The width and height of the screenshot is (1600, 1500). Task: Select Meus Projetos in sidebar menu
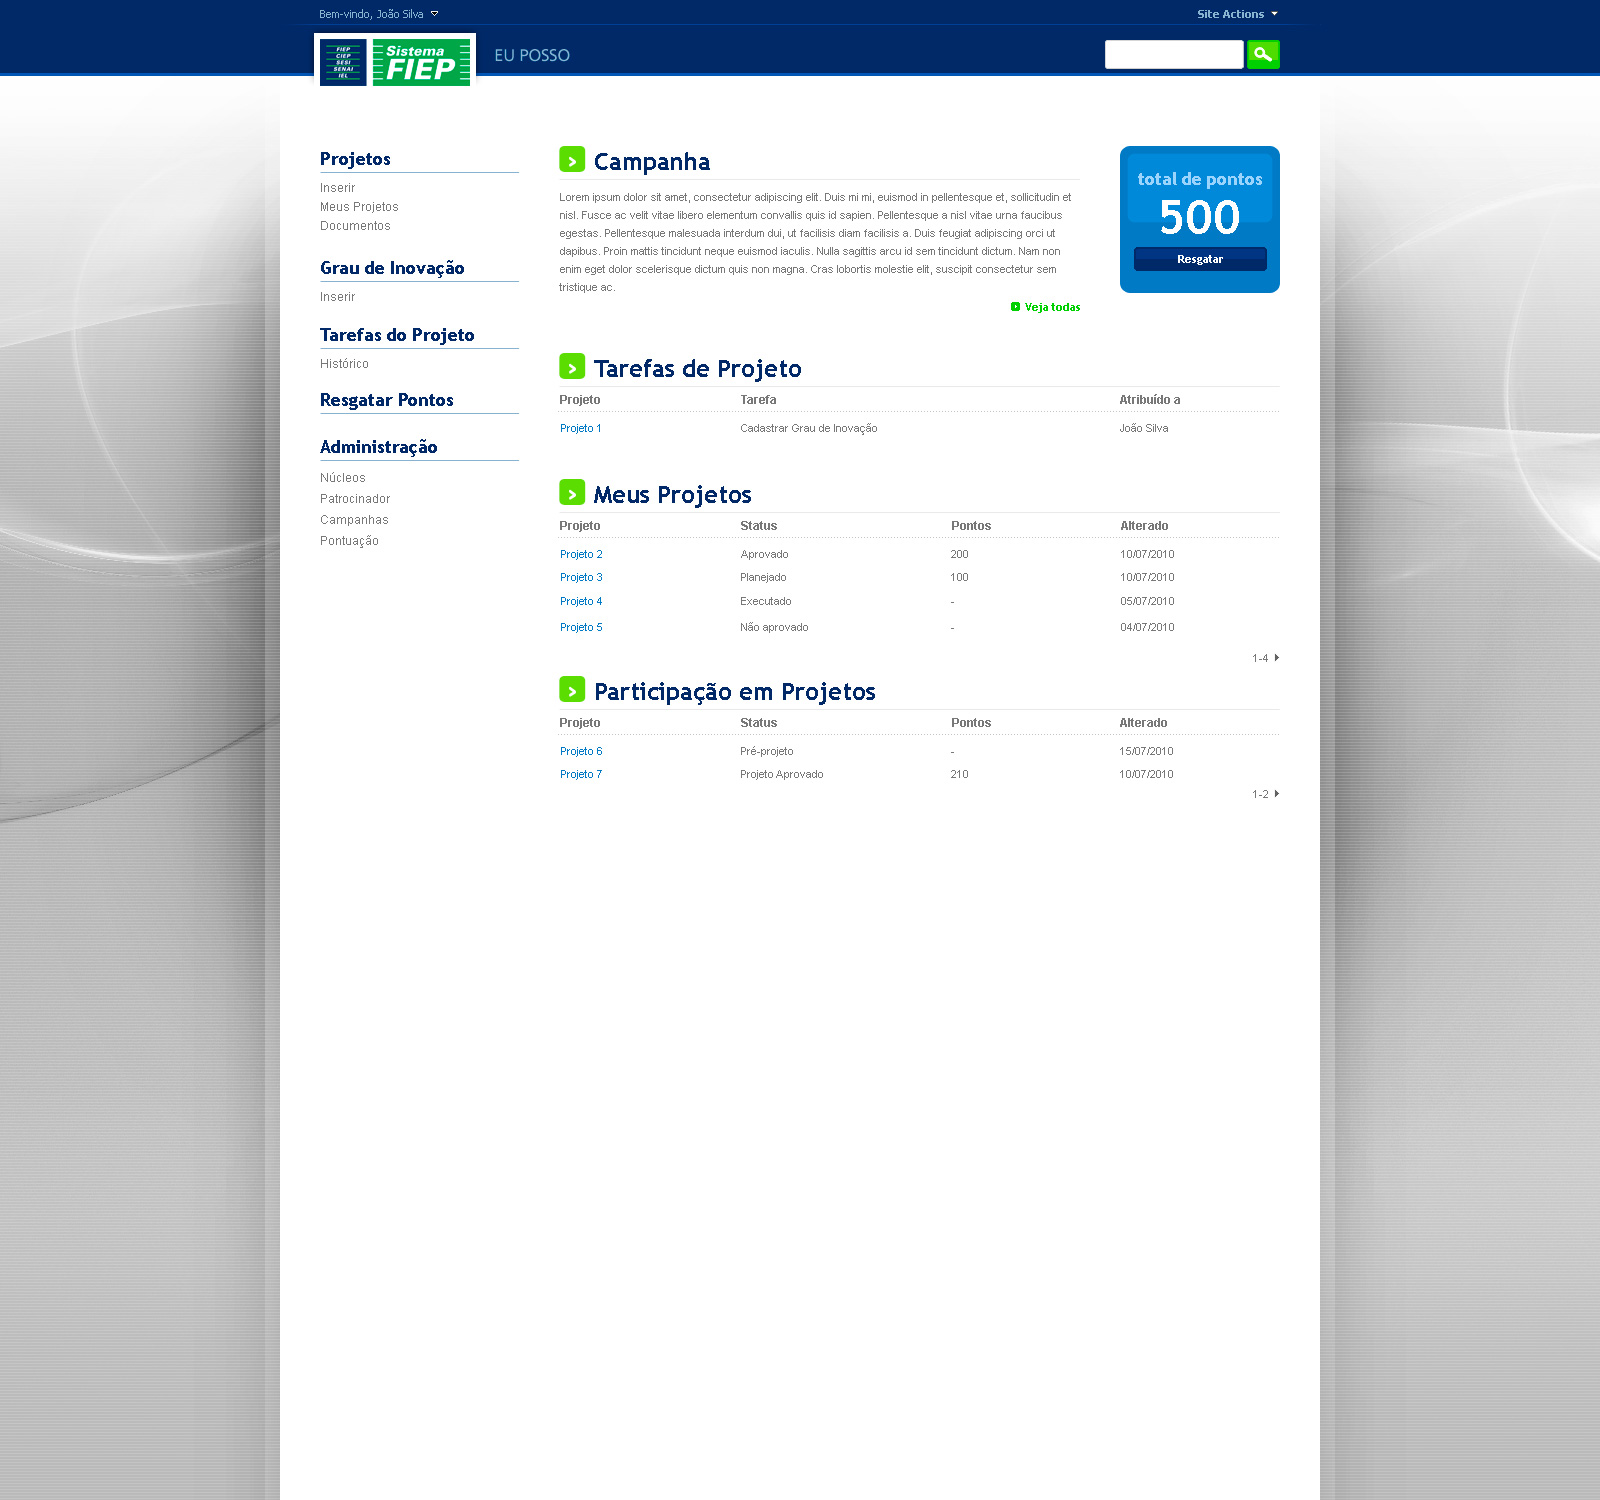point(359,207)
